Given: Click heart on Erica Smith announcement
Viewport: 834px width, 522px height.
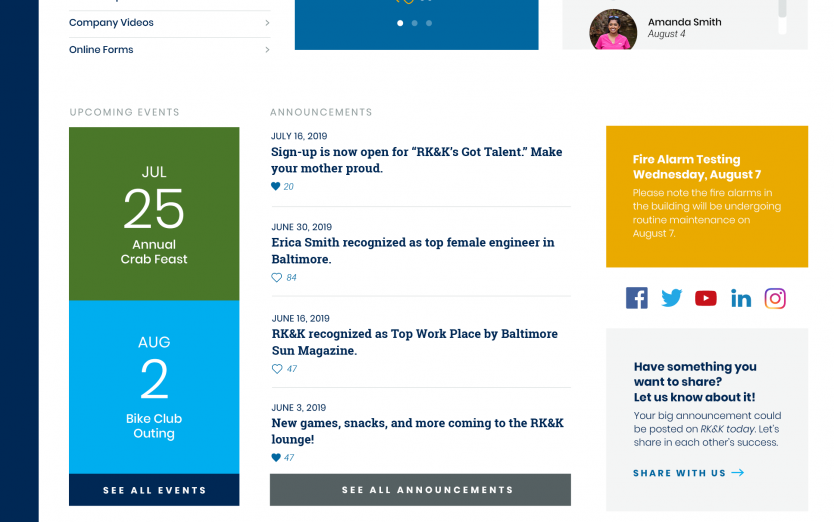Looking at the screenshot, I should pyautogui.click(x=277, y=278).
